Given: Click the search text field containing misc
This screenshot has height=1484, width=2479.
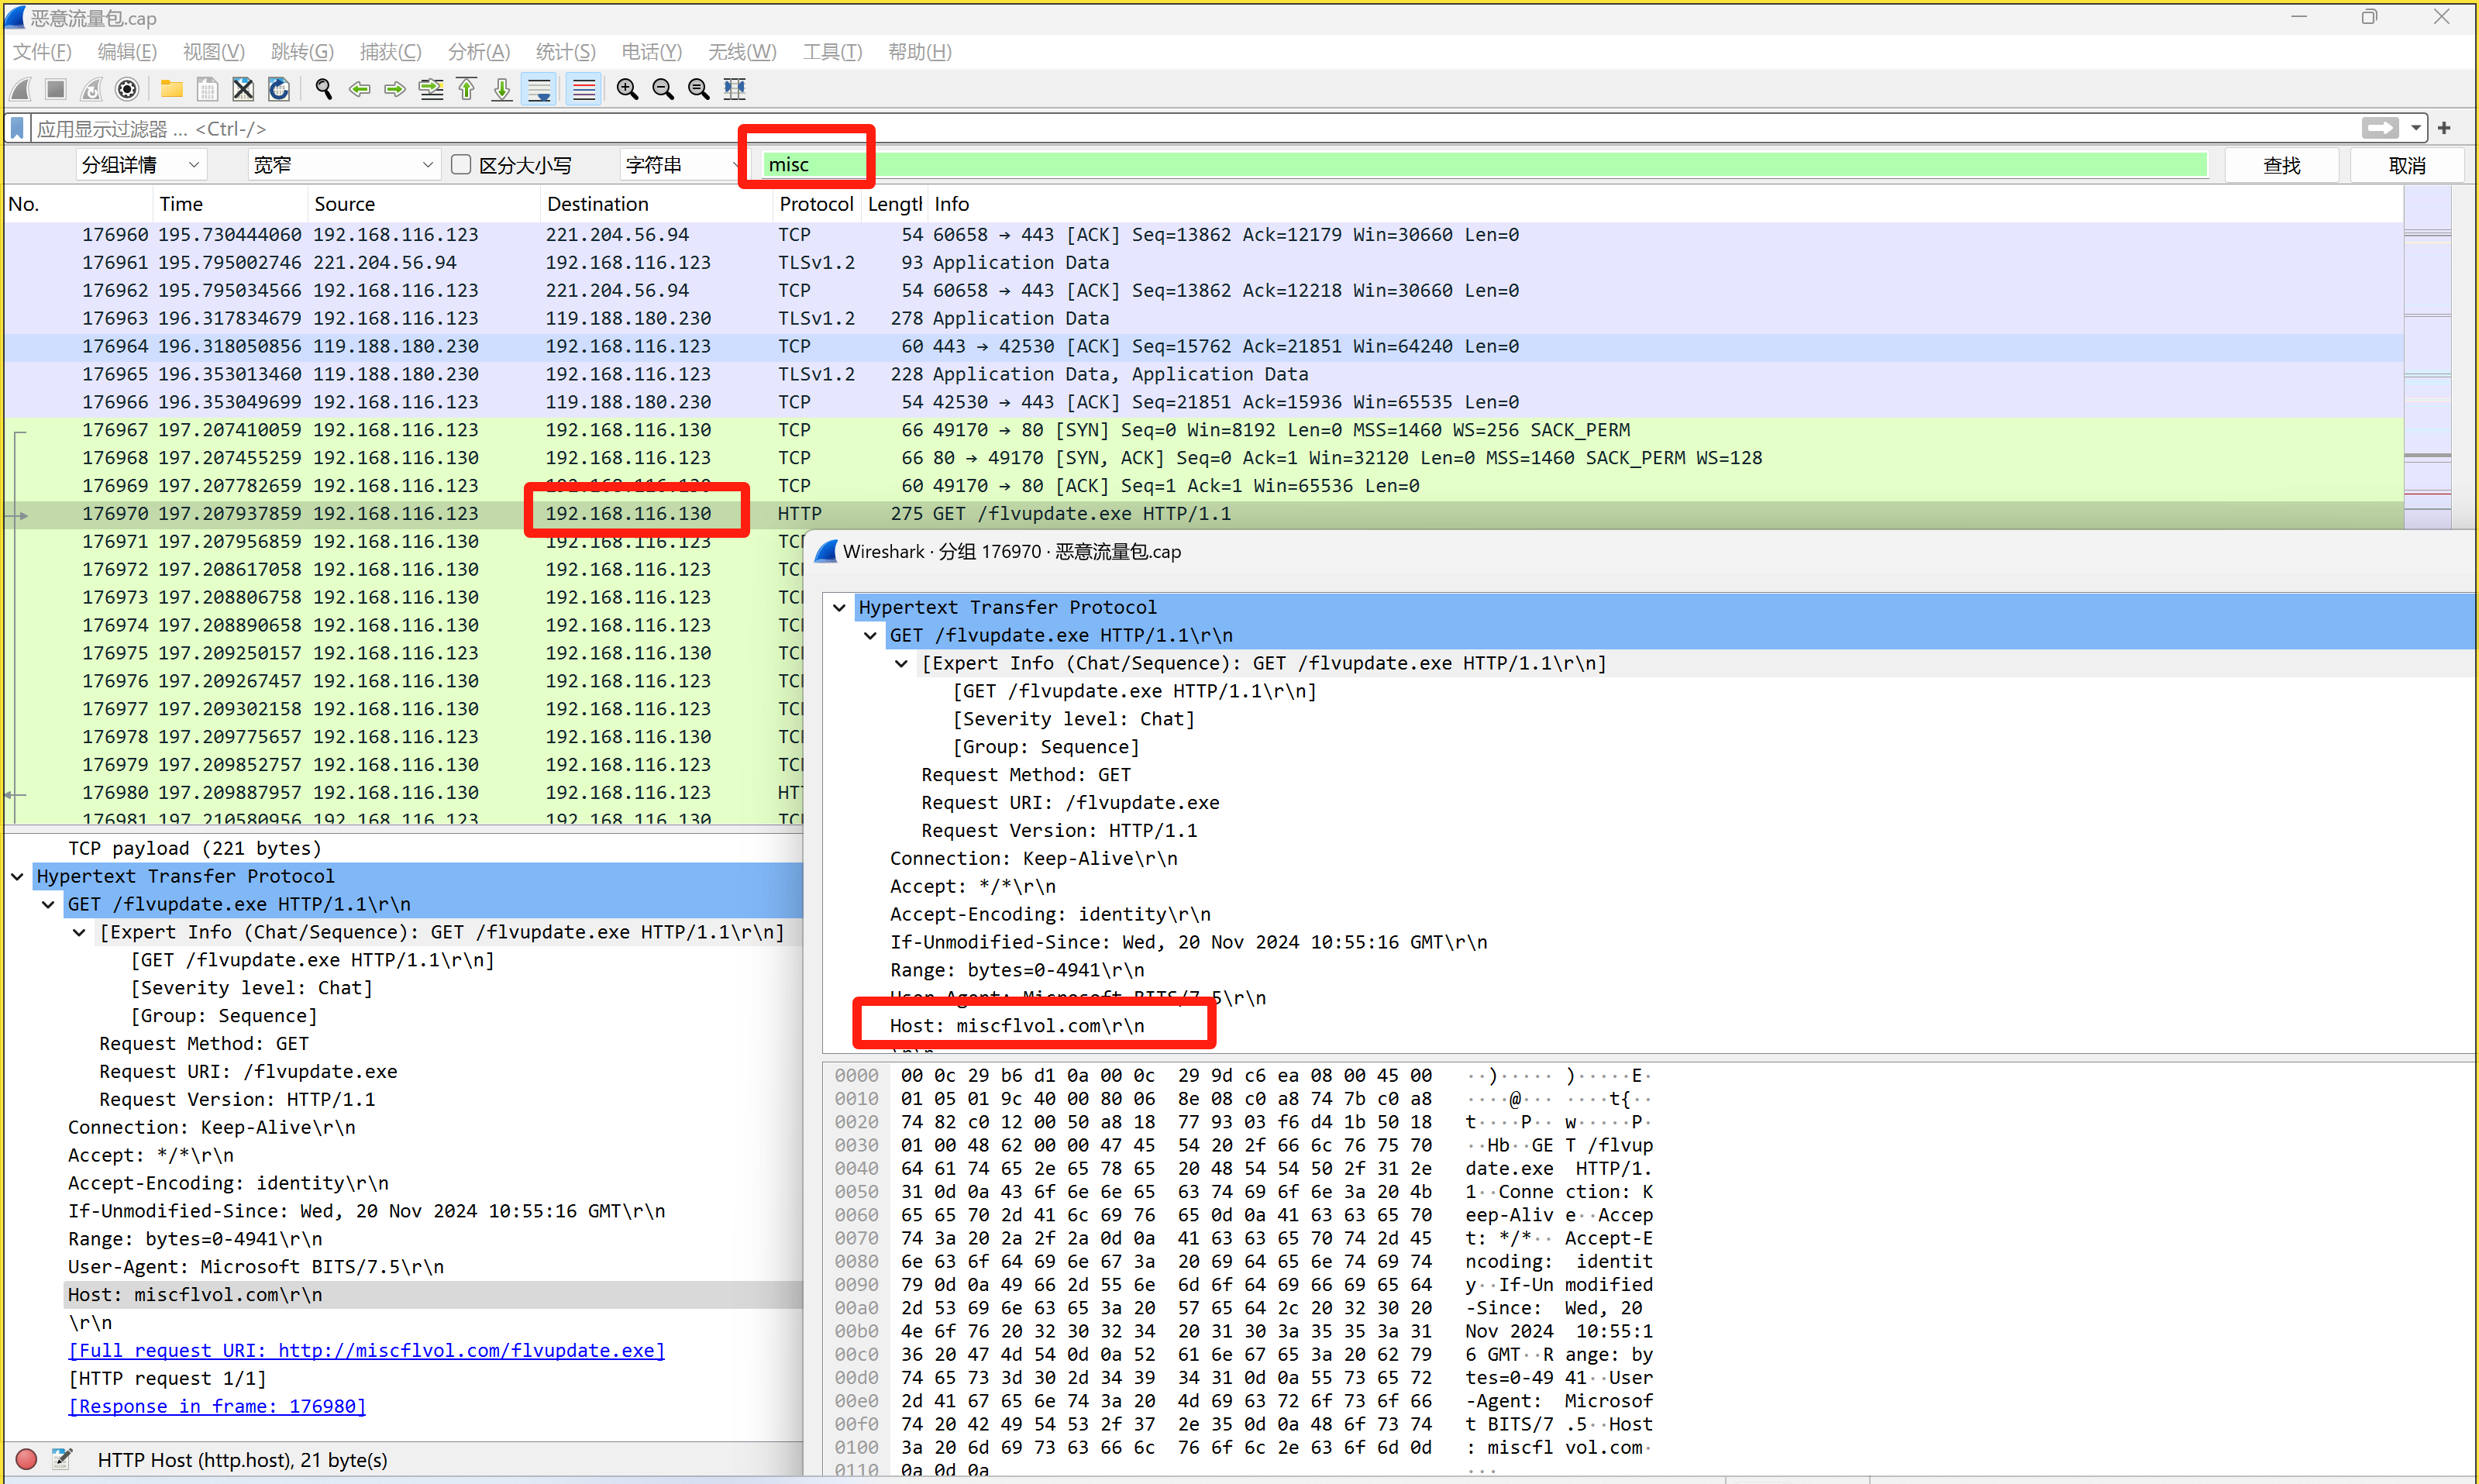Looking at the screenshot, I should pos(1484,164).
